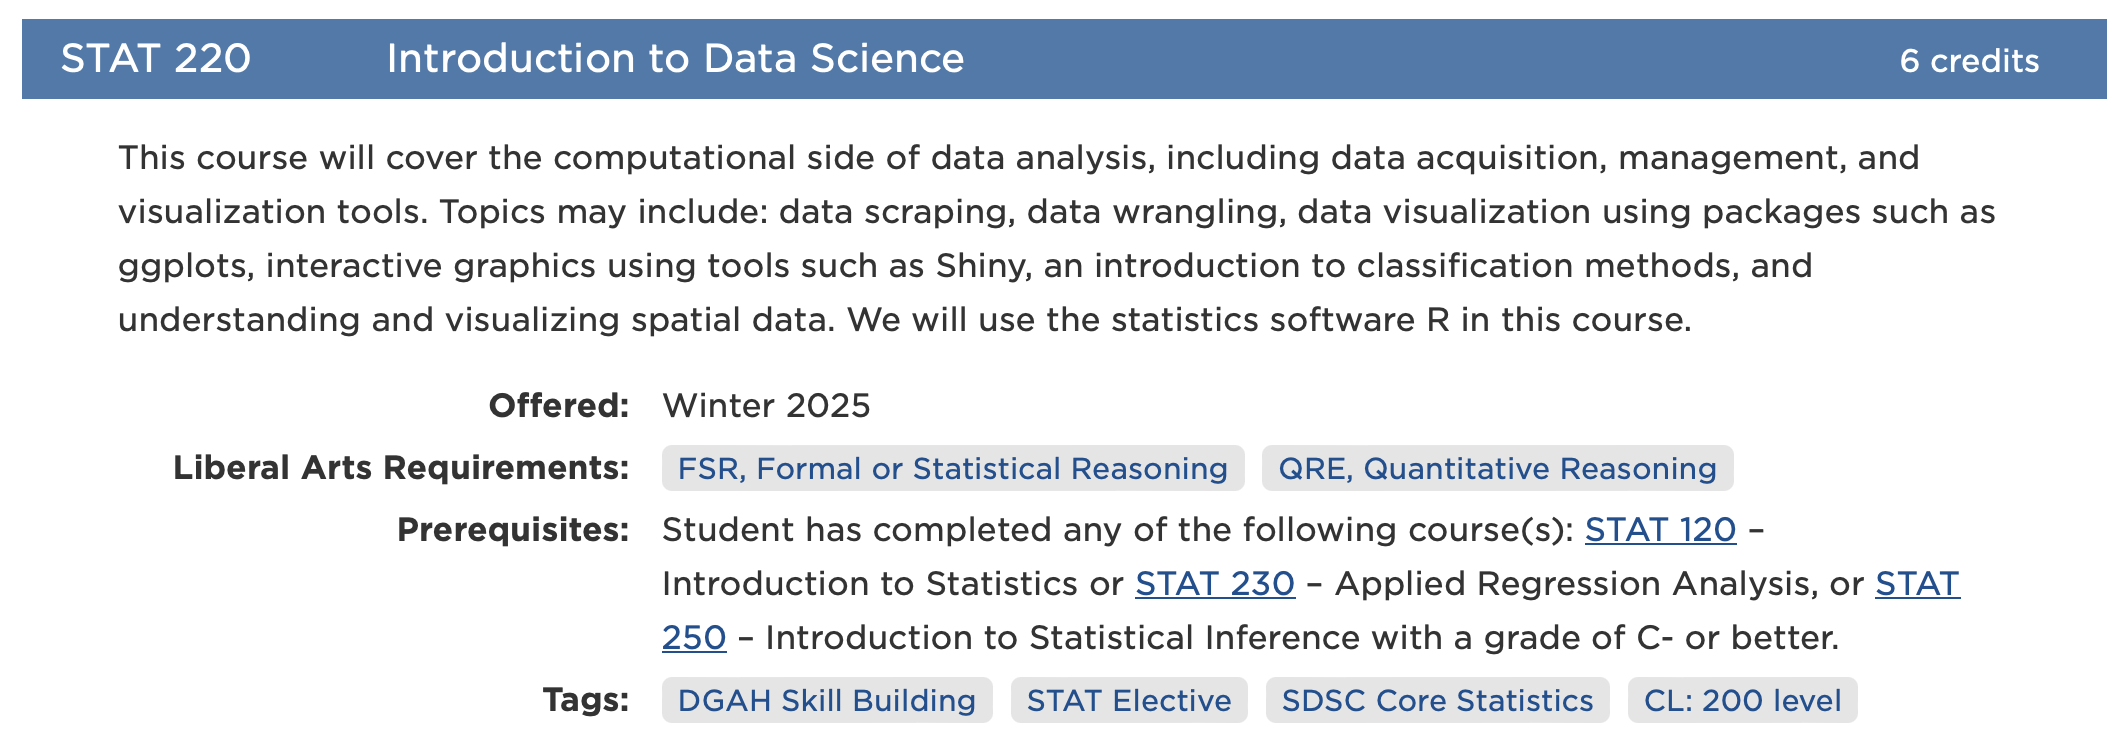
Task: Click the Offered field label
Action: [x=558, y=406]
